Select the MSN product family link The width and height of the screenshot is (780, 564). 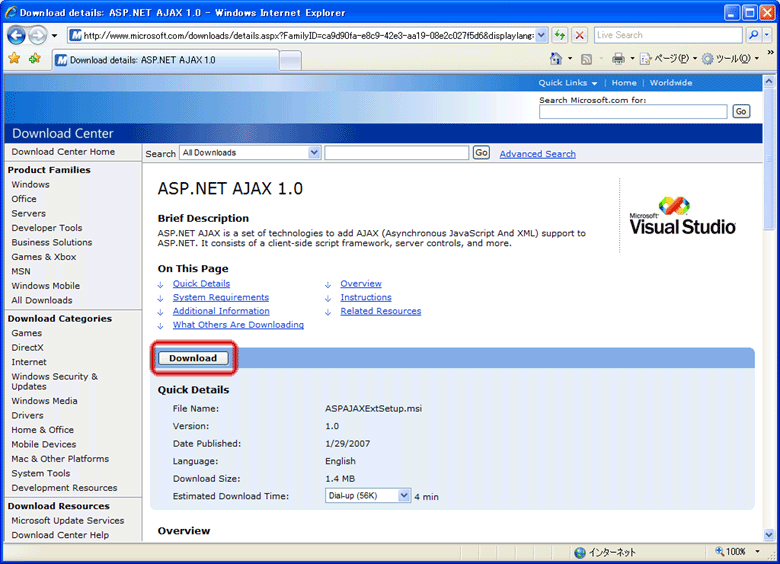coord(21,272)
